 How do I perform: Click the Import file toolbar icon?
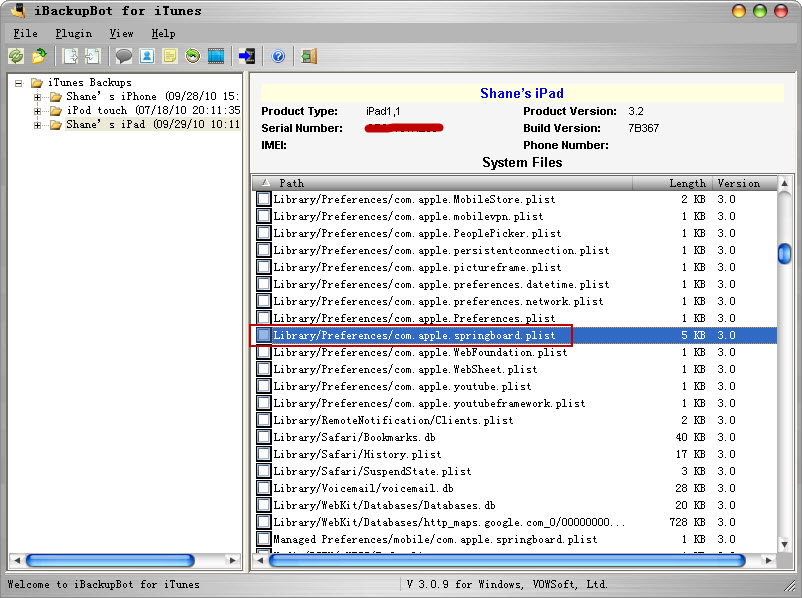pyautogui.click(x=93, y=56)
